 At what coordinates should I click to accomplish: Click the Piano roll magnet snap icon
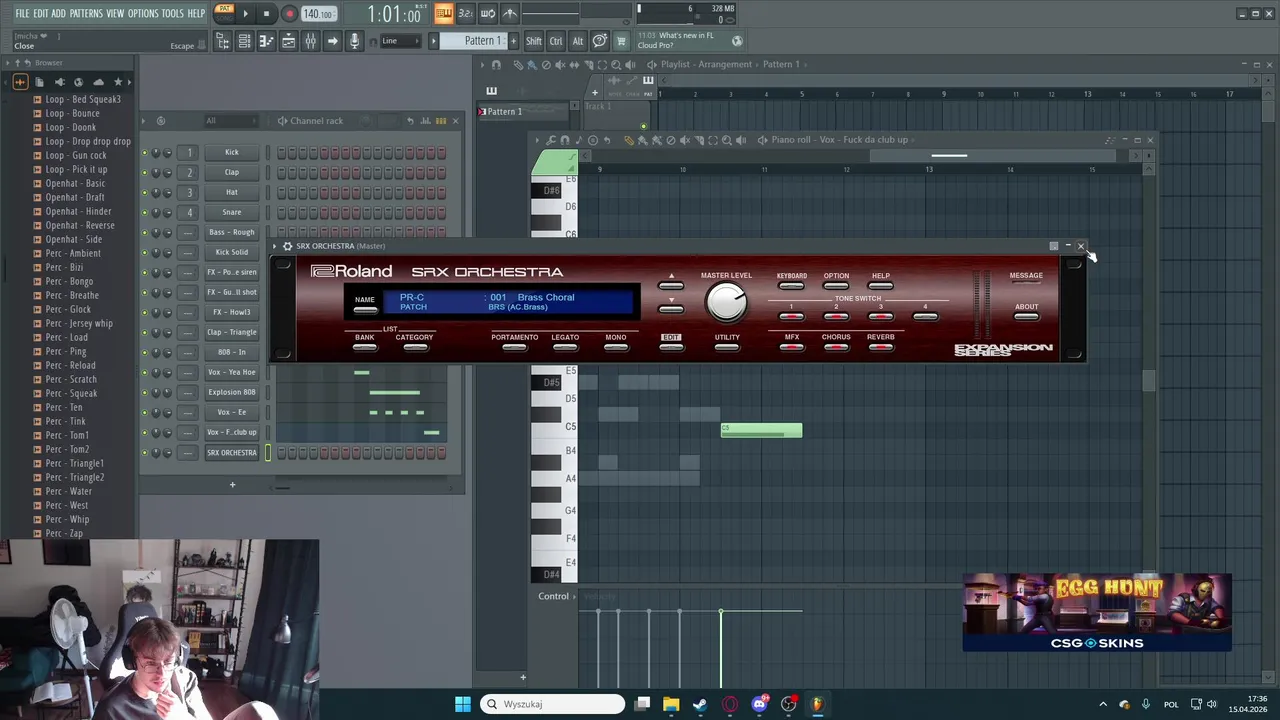pos(565,140)
